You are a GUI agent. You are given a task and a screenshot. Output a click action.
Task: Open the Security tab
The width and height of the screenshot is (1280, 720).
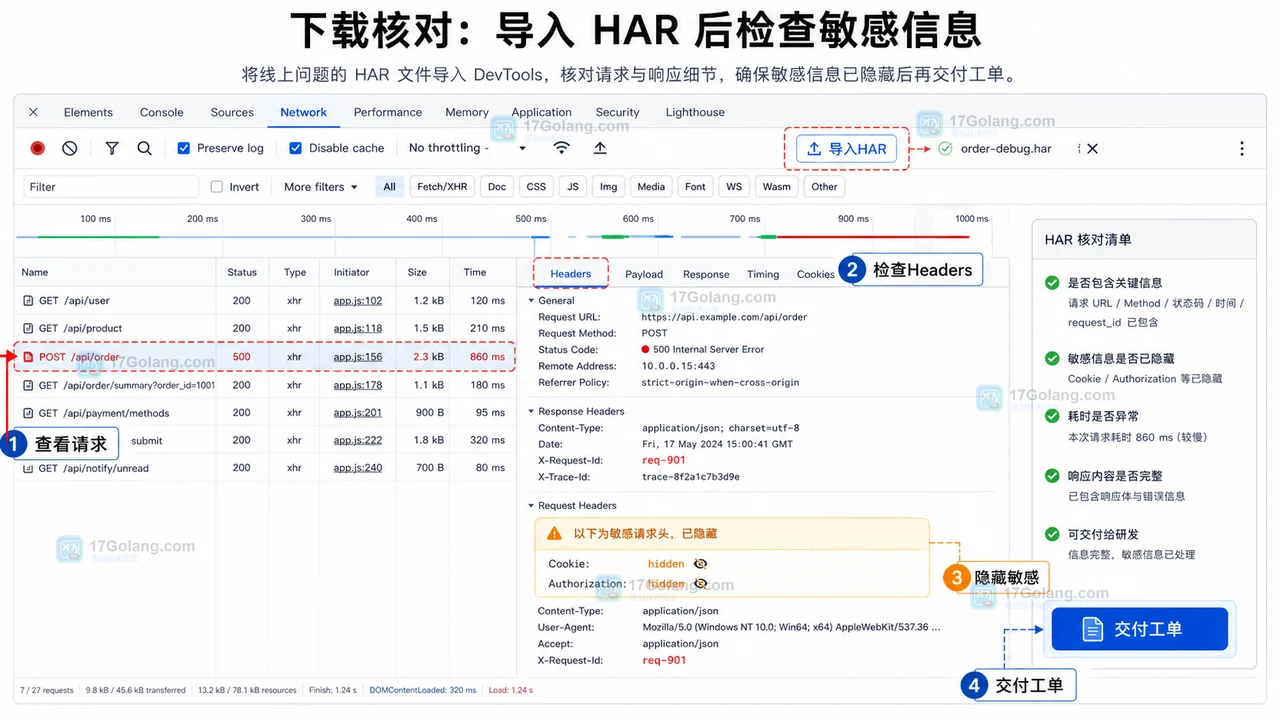pyautogui.click(x=617, y=112)
